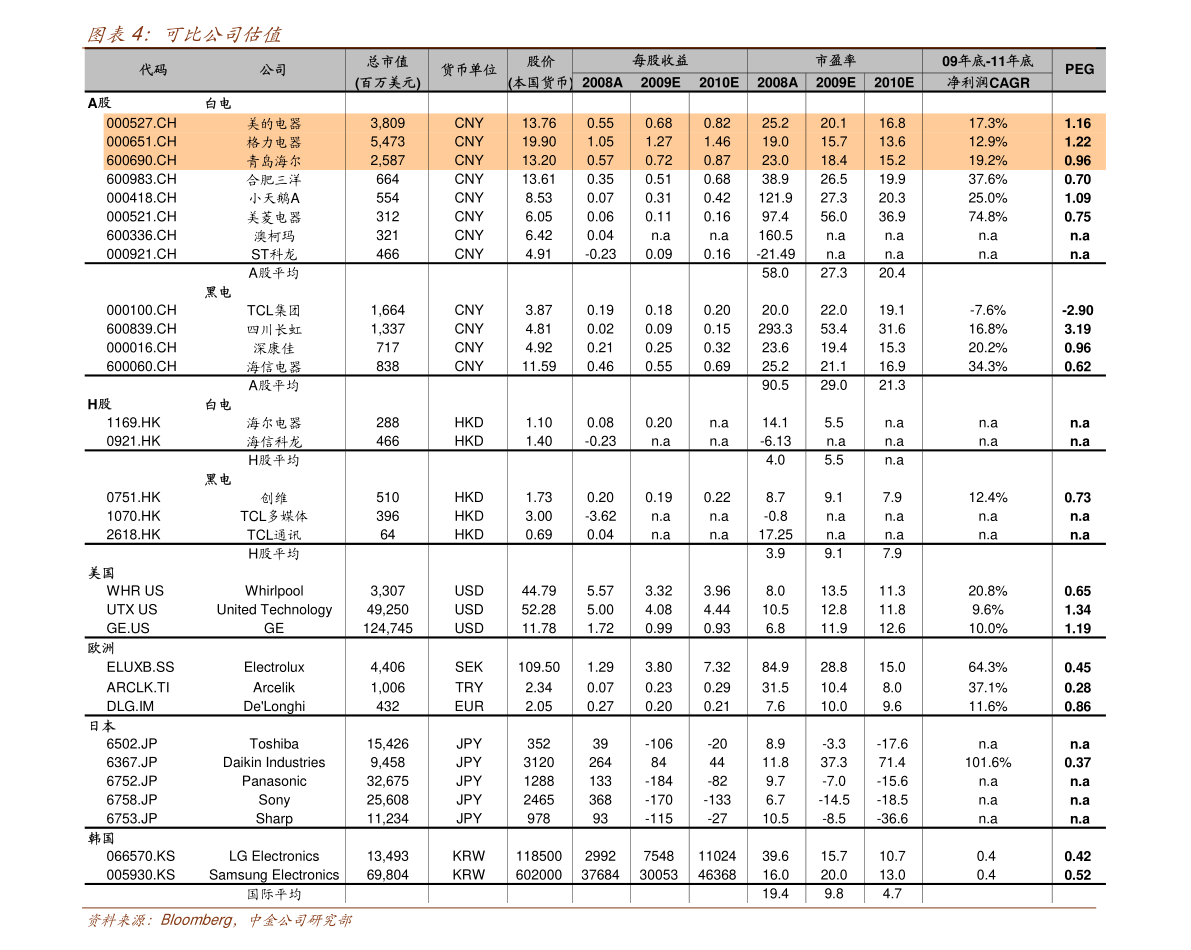
Task: Click share price value 19.90
Action: [539, 142]
